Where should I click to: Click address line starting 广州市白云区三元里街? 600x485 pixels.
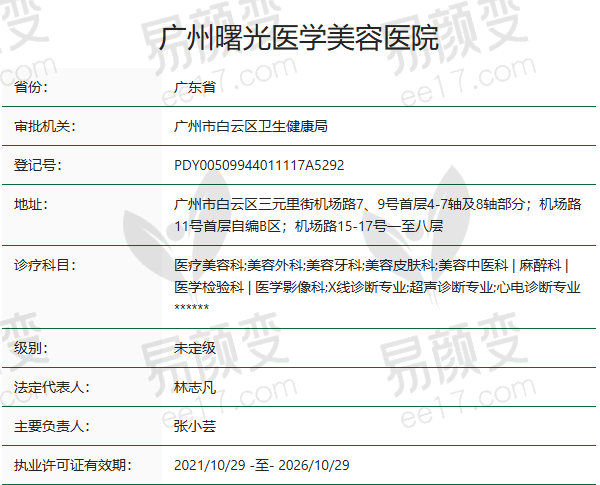coord(378,204)
